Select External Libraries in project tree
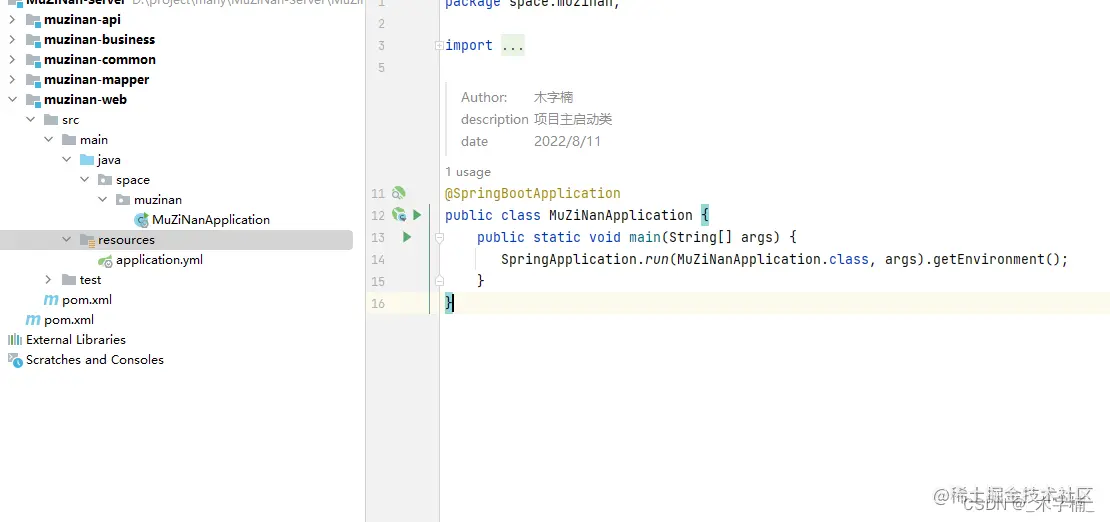Screen dimensions: 1110x522 point(76,339)
